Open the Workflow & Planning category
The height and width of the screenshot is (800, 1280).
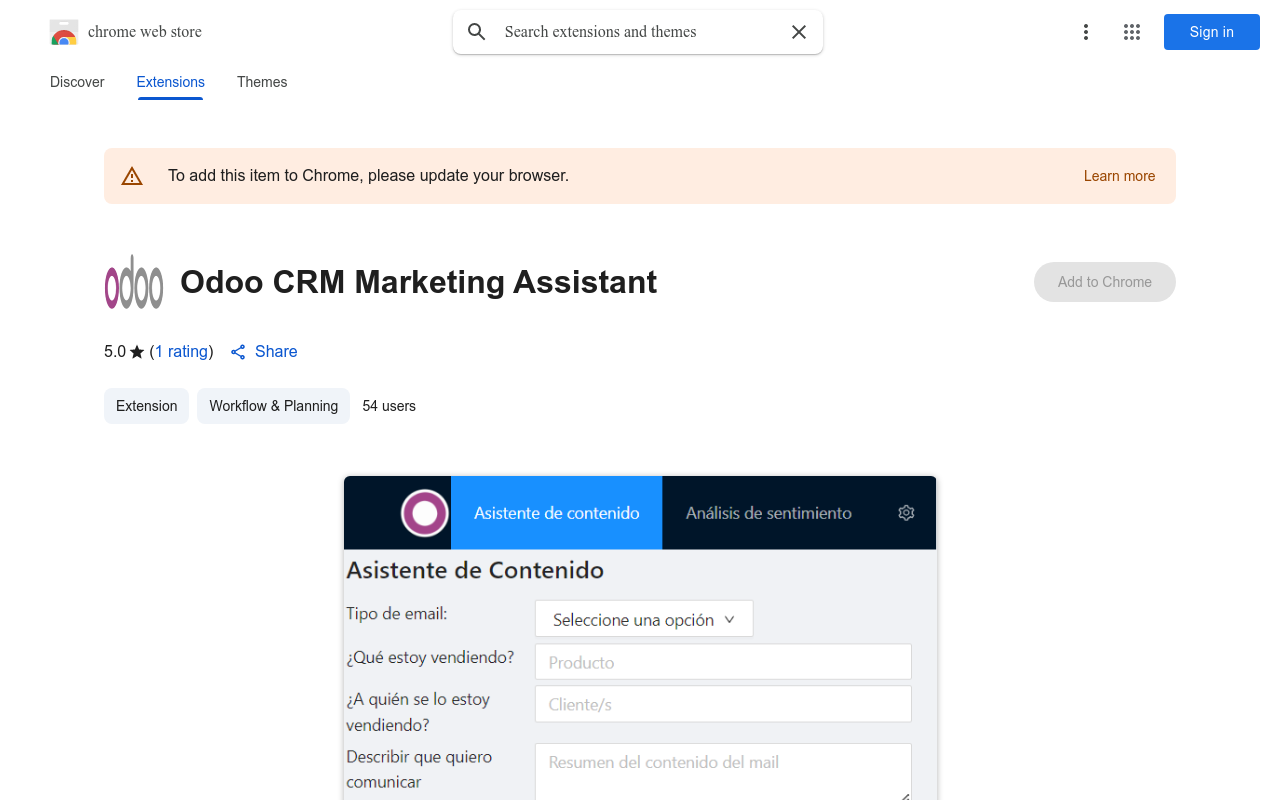[274, 406]
